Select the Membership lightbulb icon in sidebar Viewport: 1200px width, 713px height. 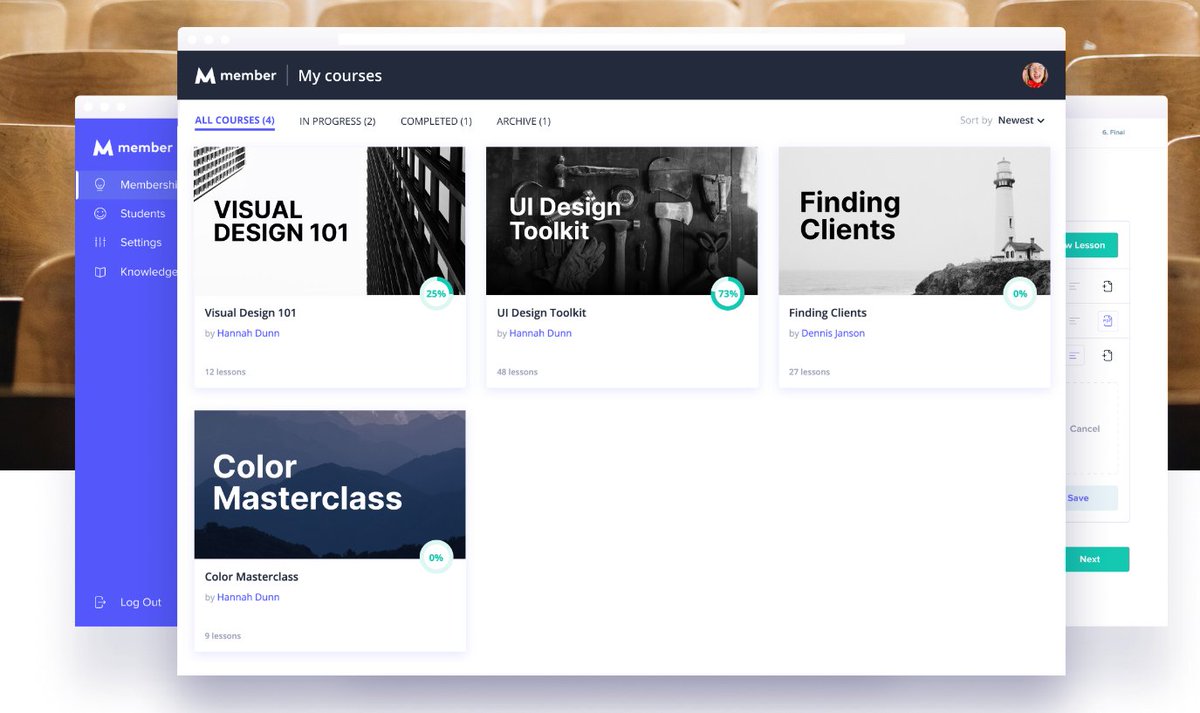pos(100,185)
